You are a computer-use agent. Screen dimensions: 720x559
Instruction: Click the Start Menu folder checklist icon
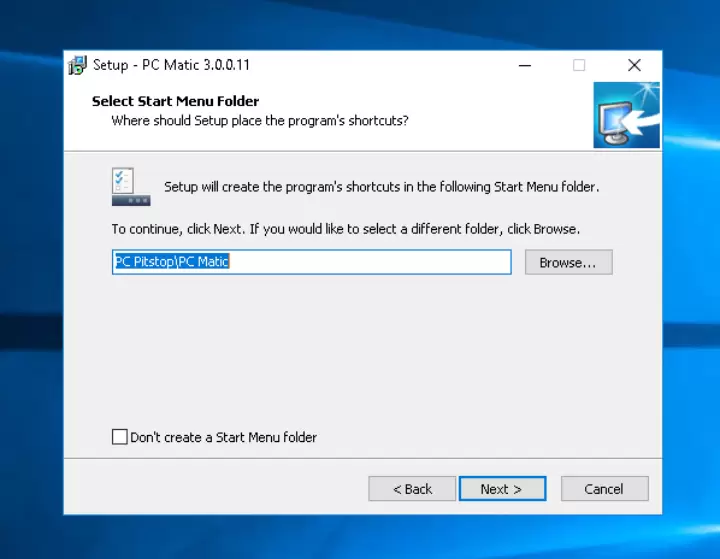click(131, 186)
